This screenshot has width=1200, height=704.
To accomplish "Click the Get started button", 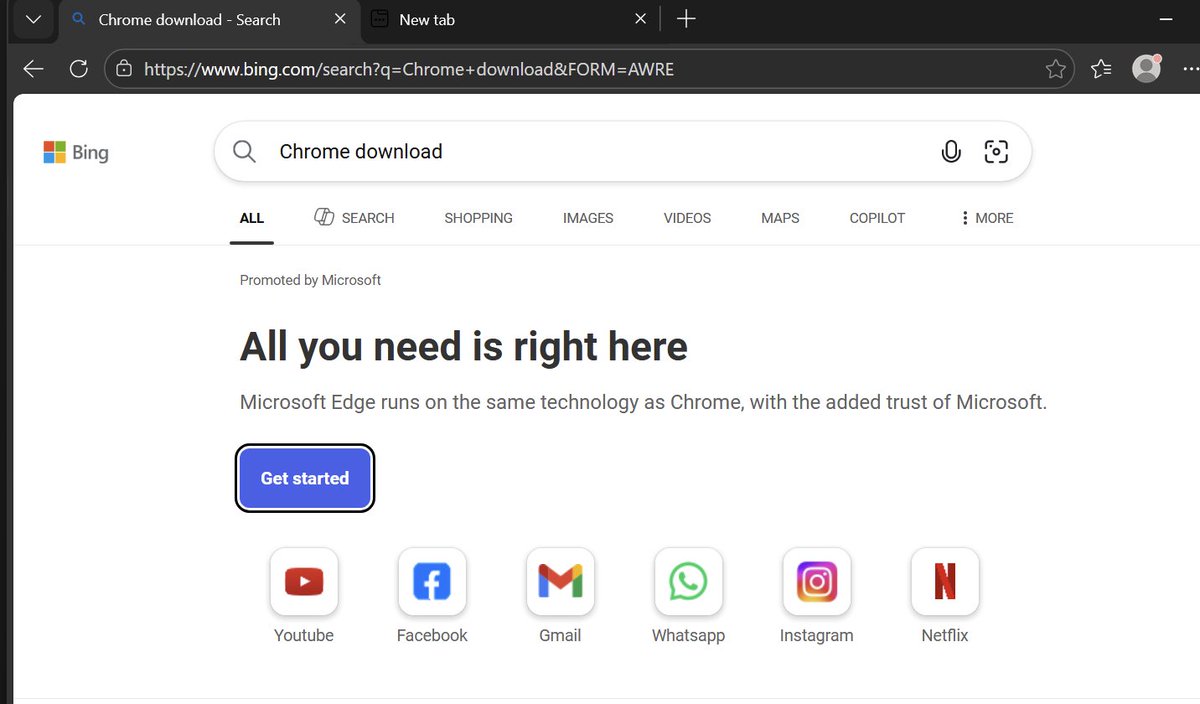I will [x=305, y=478].
